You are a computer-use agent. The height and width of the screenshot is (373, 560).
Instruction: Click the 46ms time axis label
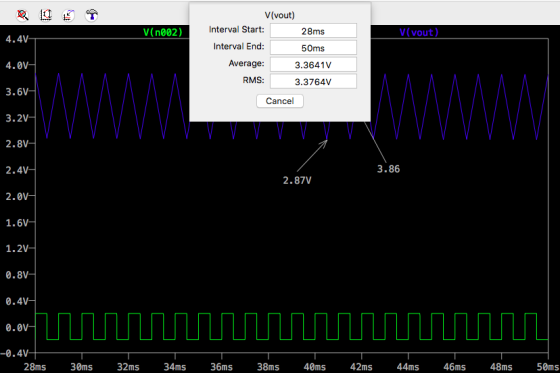point(455,367)
